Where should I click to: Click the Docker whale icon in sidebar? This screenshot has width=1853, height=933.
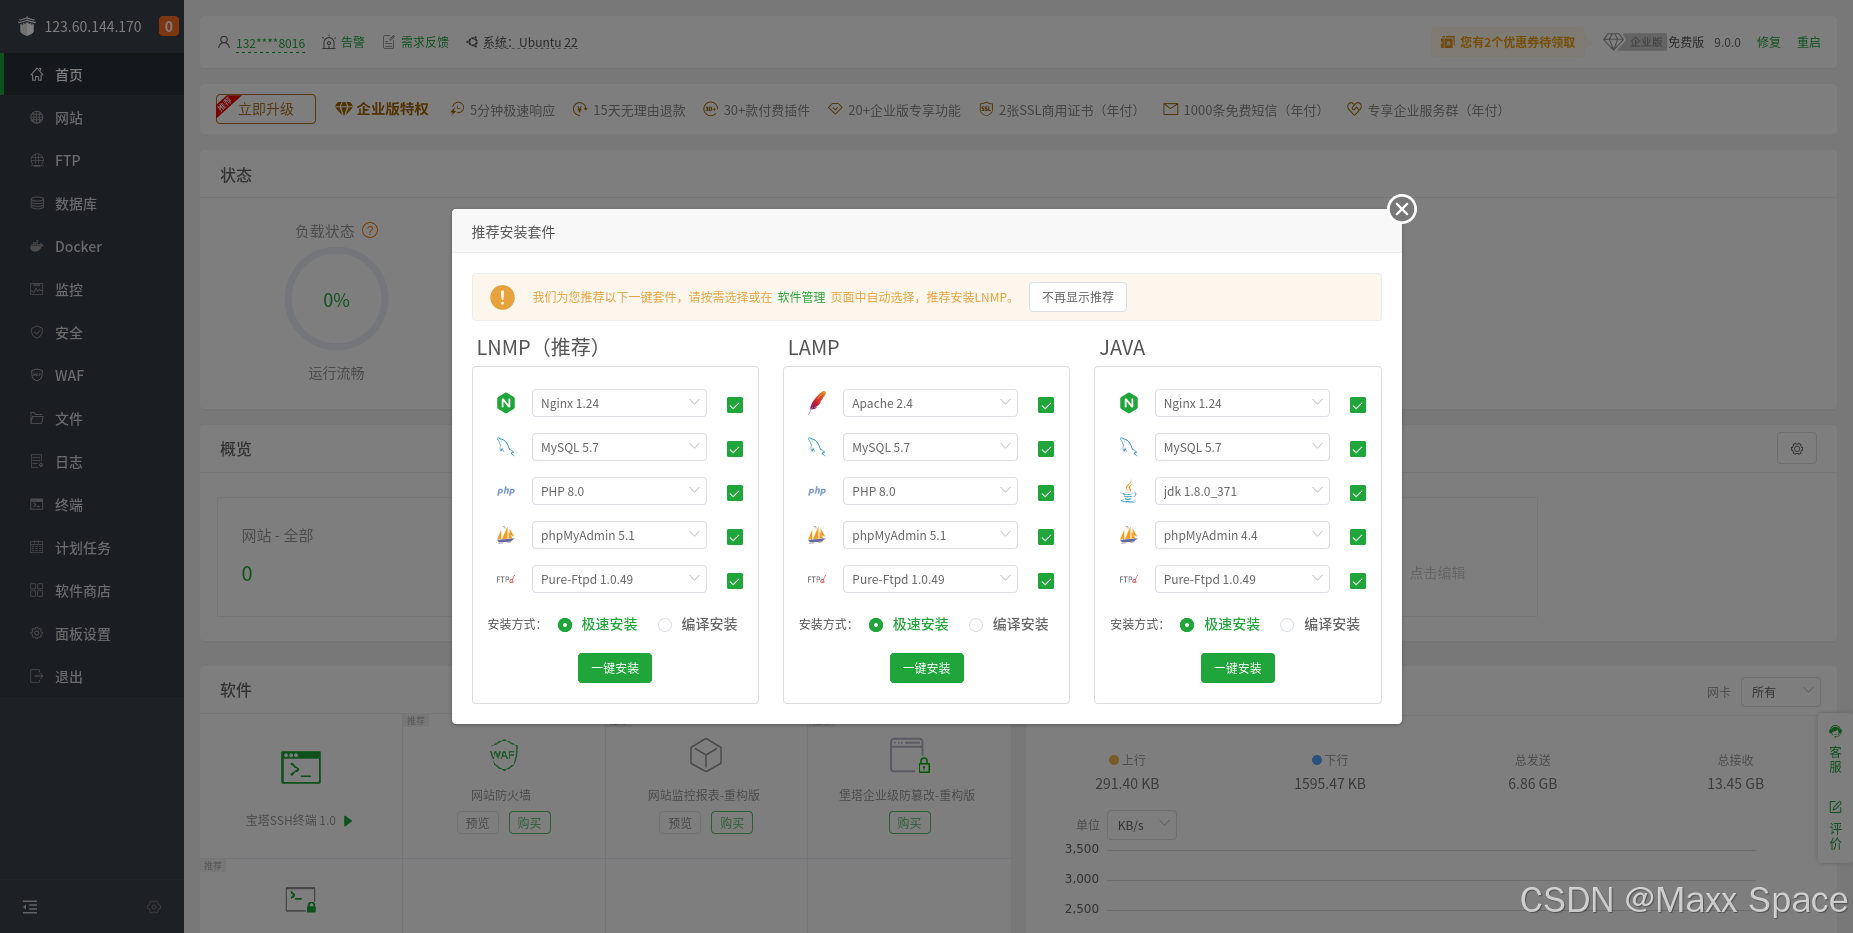(x=37, y=246)
